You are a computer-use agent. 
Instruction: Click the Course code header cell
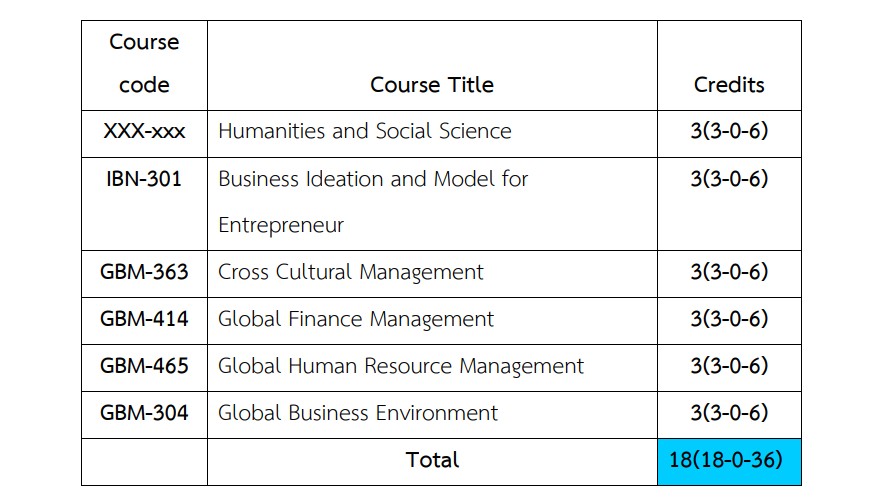coord(144,64)
